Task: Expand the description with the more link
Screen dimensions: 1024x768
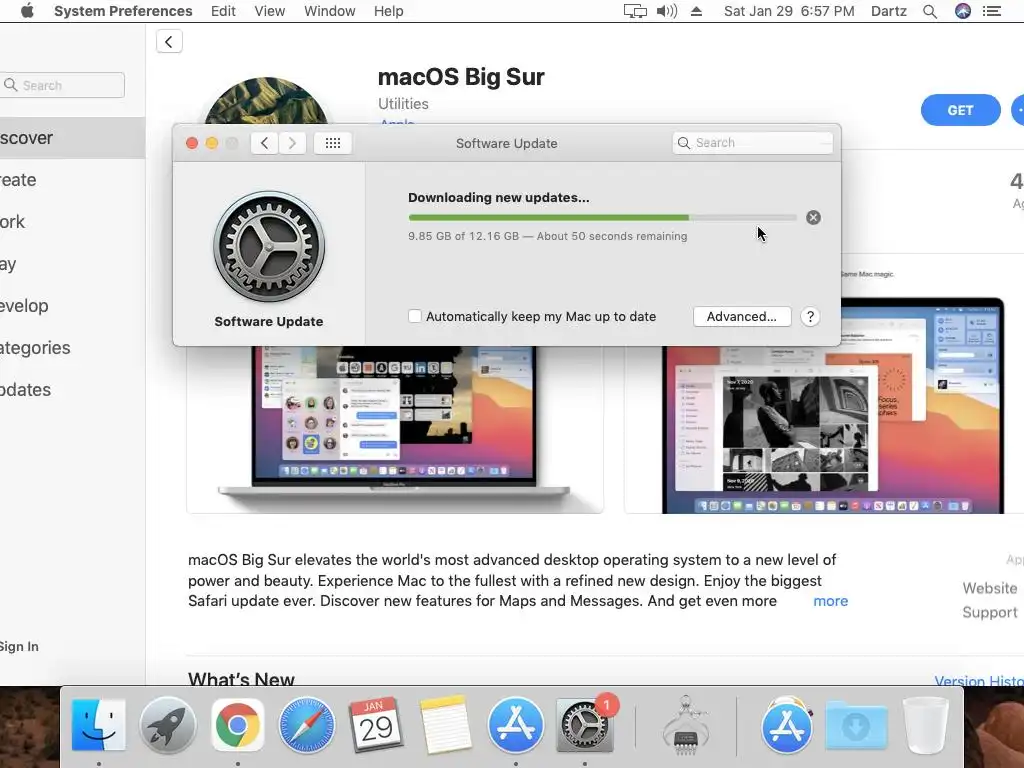Action: (831, 601)
